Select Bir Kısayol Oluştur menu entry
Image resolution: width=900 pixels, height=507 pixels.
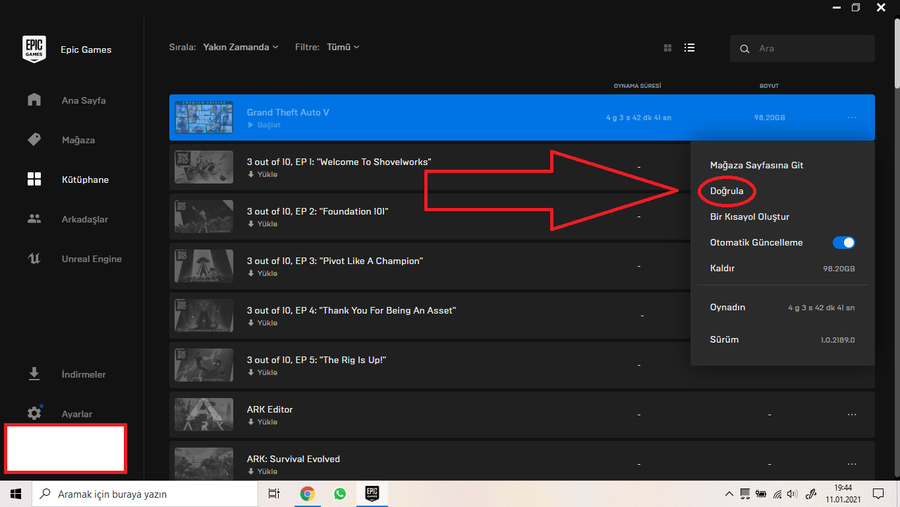click(749, 217)
